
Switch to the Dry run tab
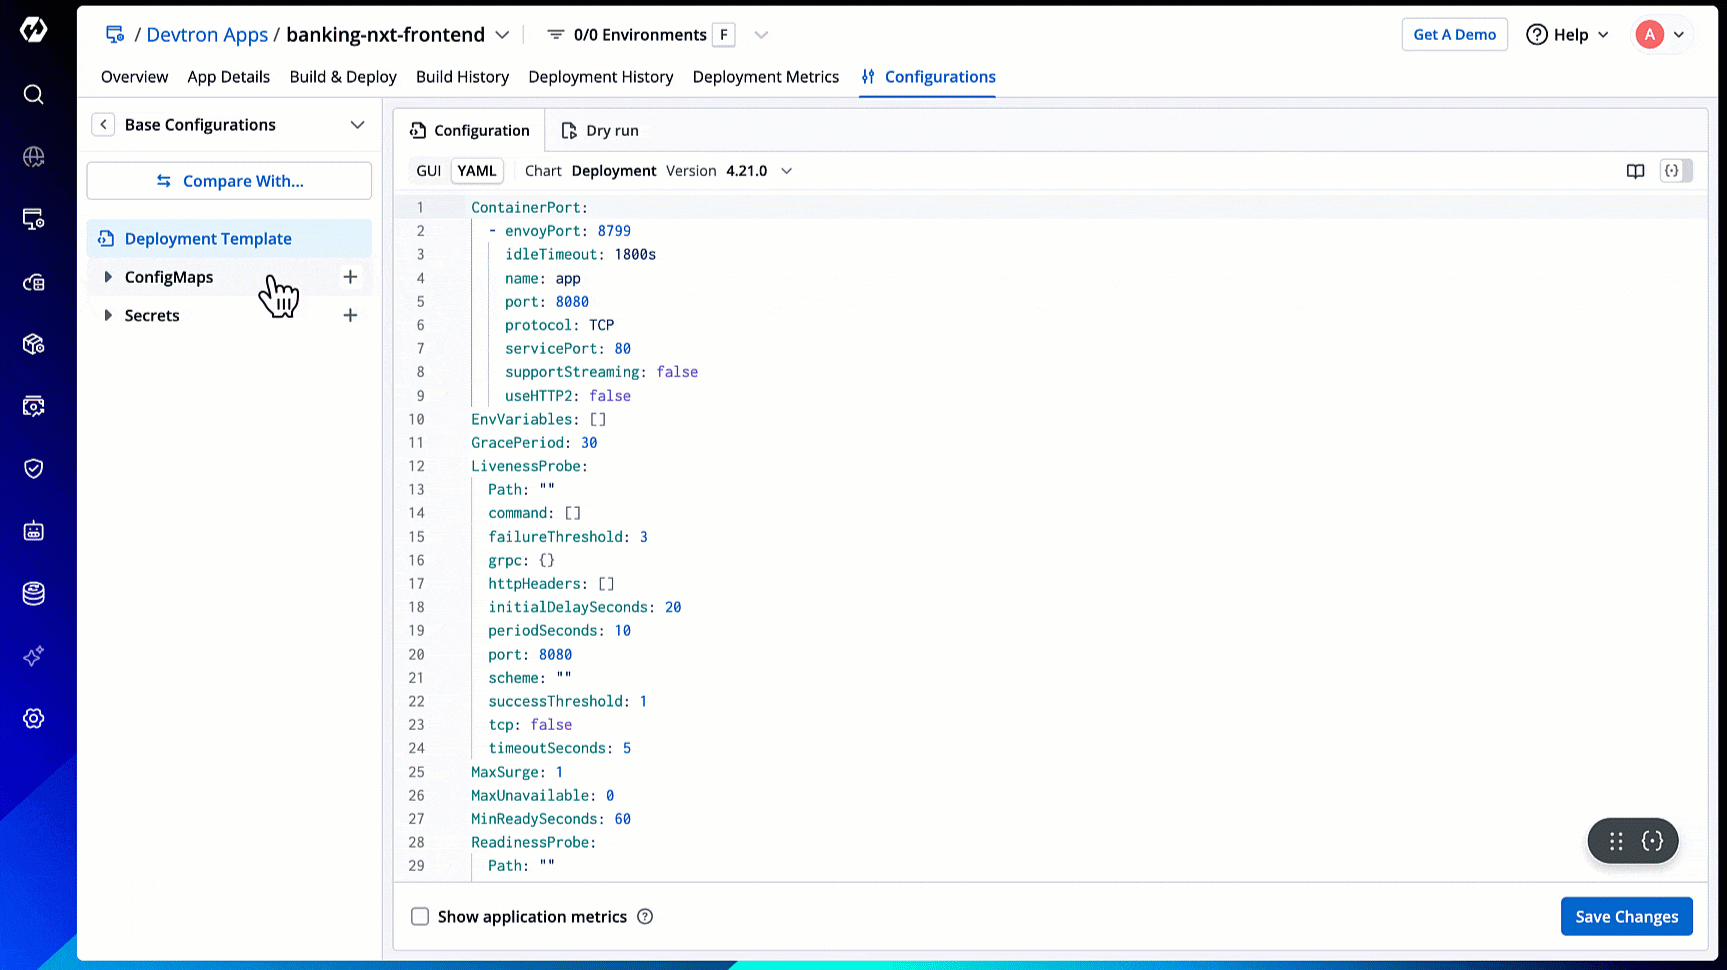click(x=600, y=131)
